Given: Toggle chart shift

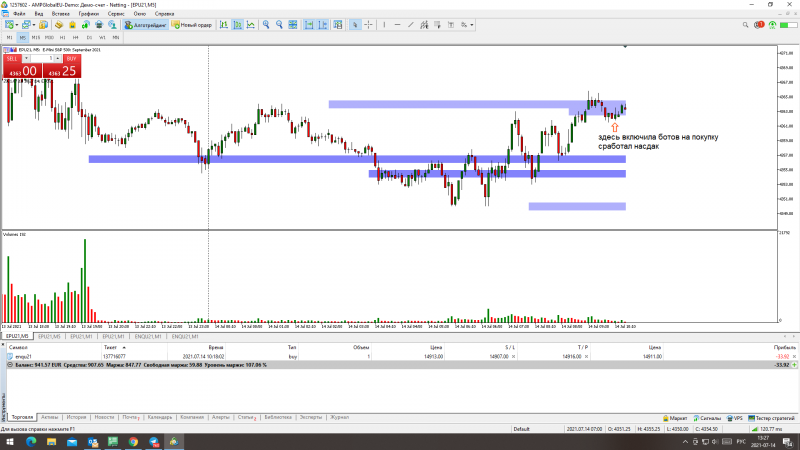Looking at the screenshot, I should pos(322,24).
